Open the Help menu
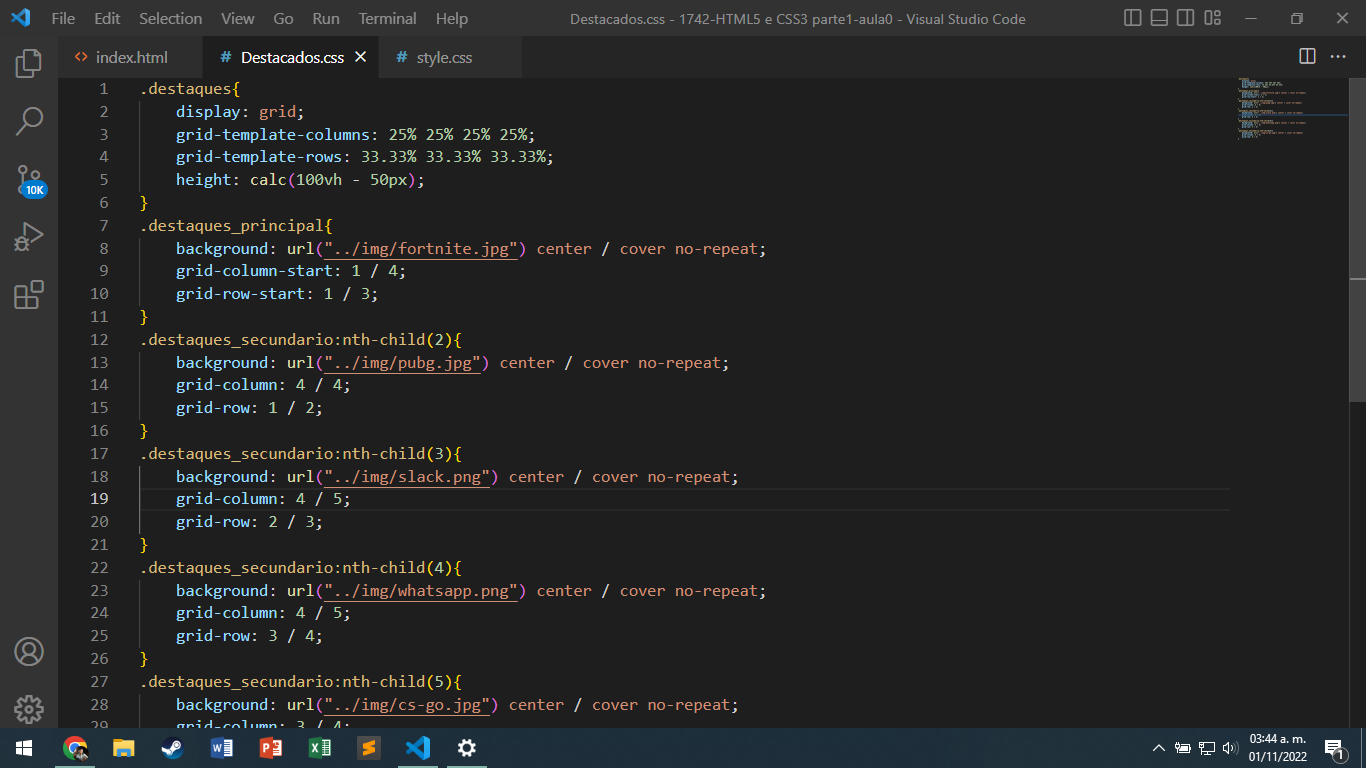1366x768 pixels. [x=452, y=18]
